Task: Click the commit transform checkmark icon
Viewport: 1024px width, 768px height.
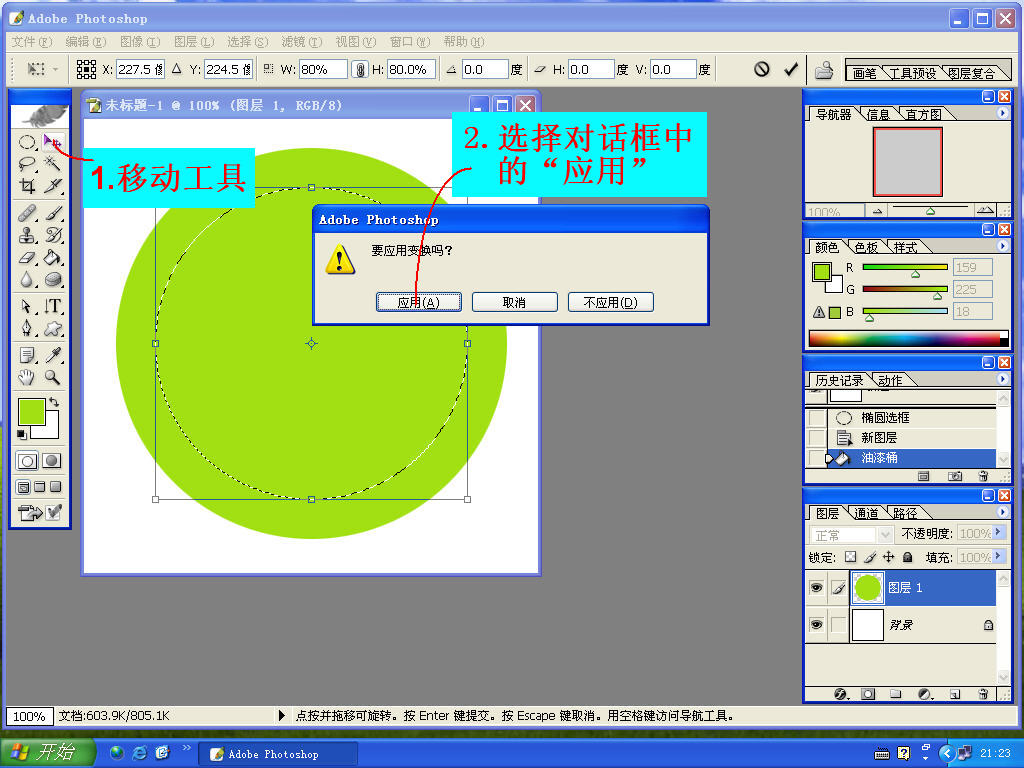Action: [791, 69]
